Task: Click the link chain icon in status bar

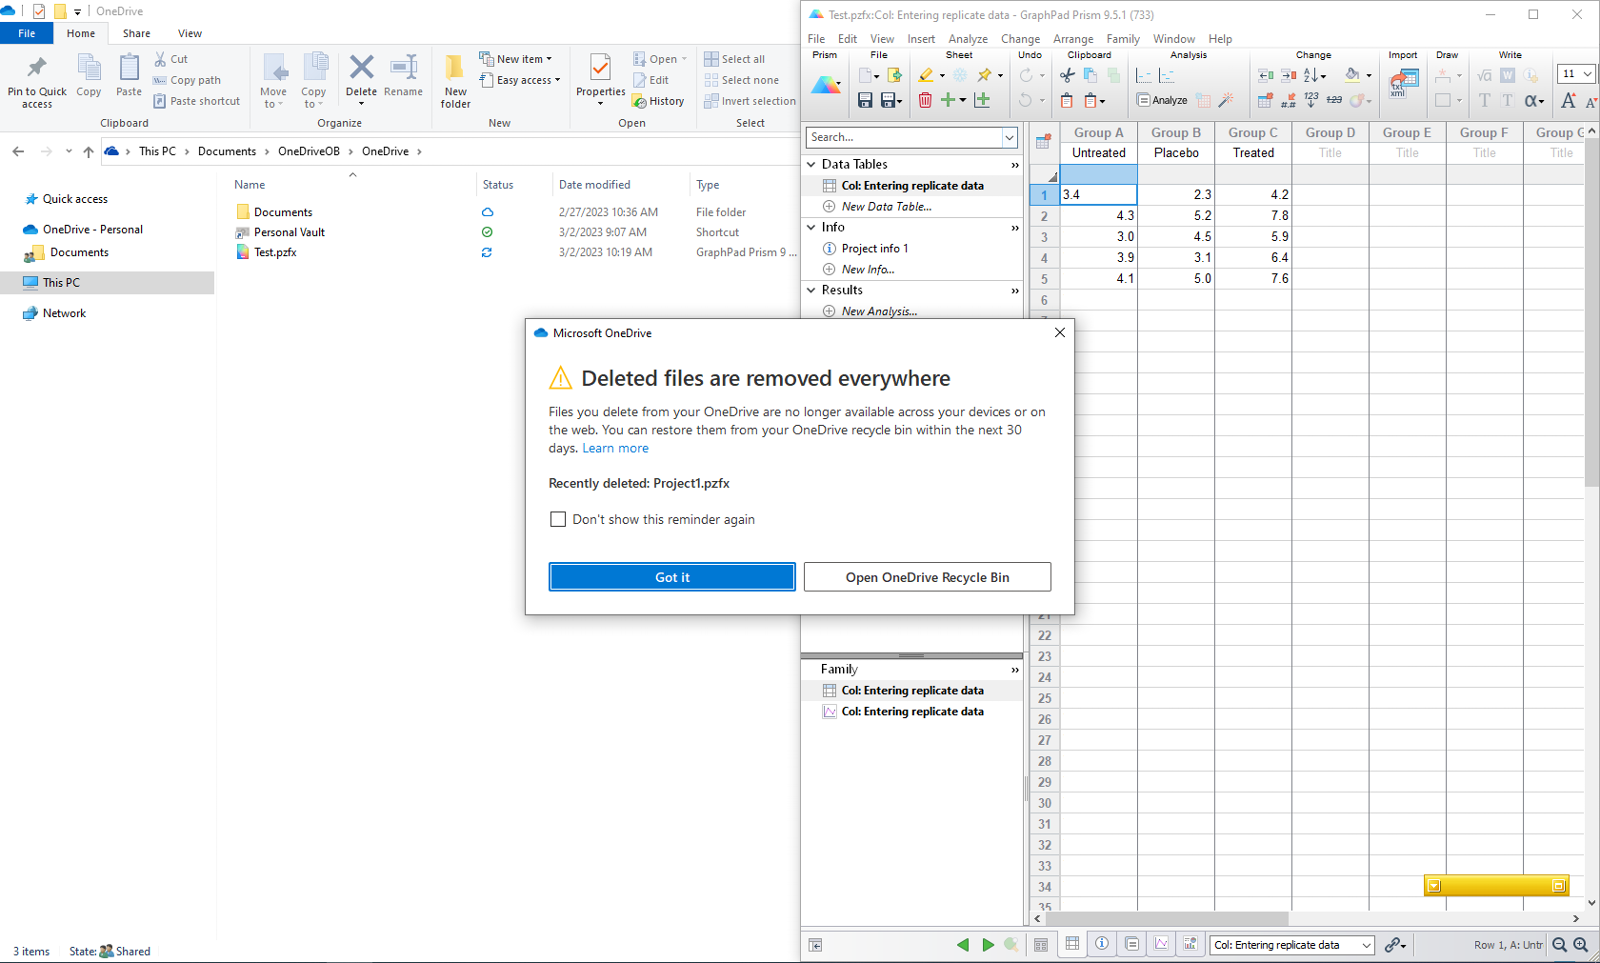Action: pyautogui.click(x=1394, y=945)
